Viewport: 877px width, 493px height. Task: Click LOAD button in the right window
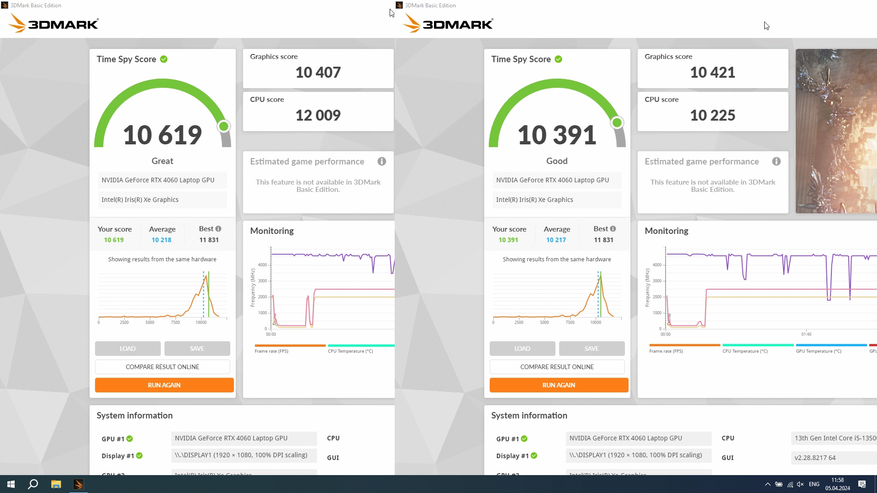pyautogui.click(x=522, y=349)
